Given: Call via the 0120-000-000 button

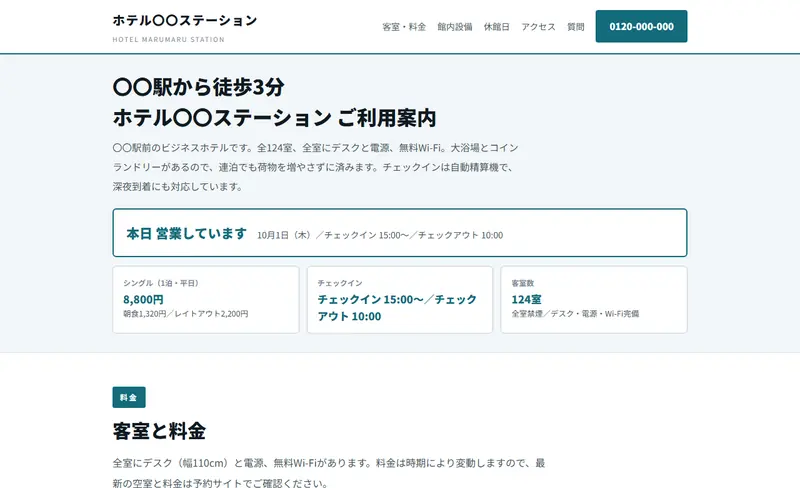Looking at the screenshot, I should (641, 26).
